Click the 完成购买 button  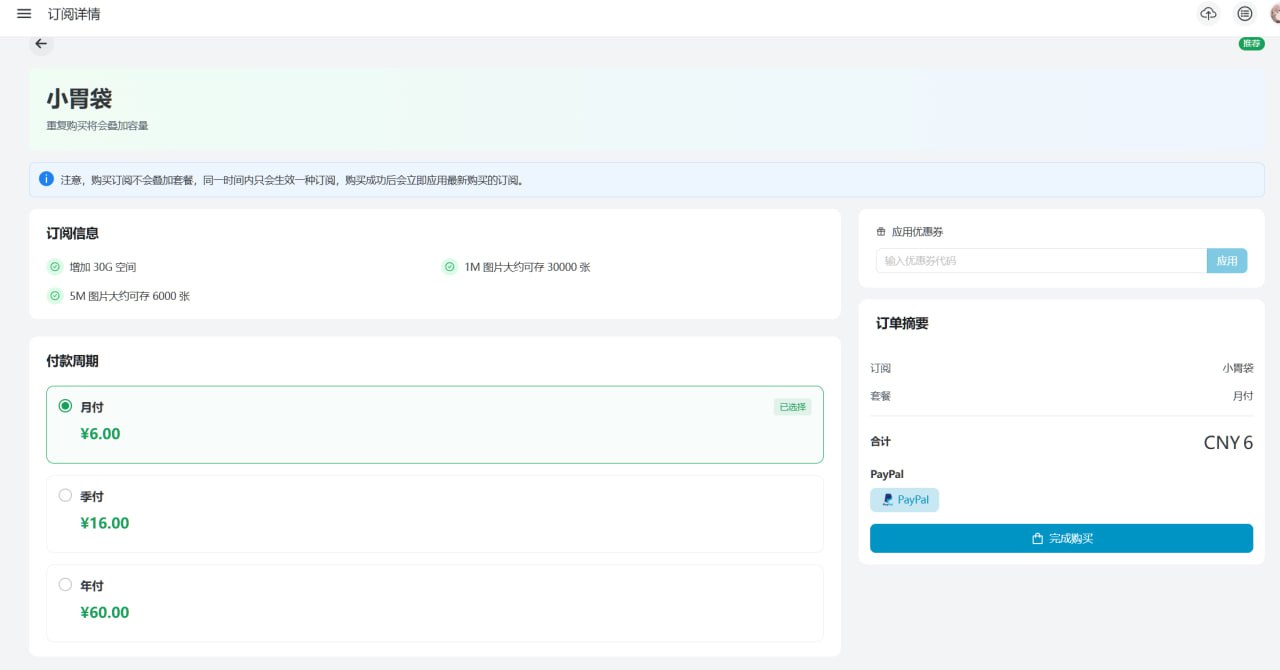pos(1061,538)
